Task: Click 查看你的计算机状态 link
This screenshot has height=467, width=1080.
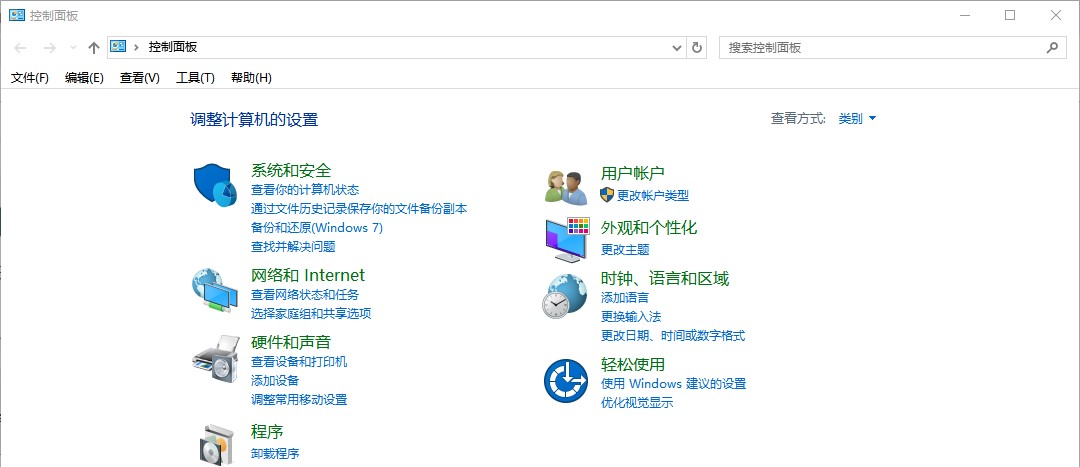Action: [x=305, y=189]
